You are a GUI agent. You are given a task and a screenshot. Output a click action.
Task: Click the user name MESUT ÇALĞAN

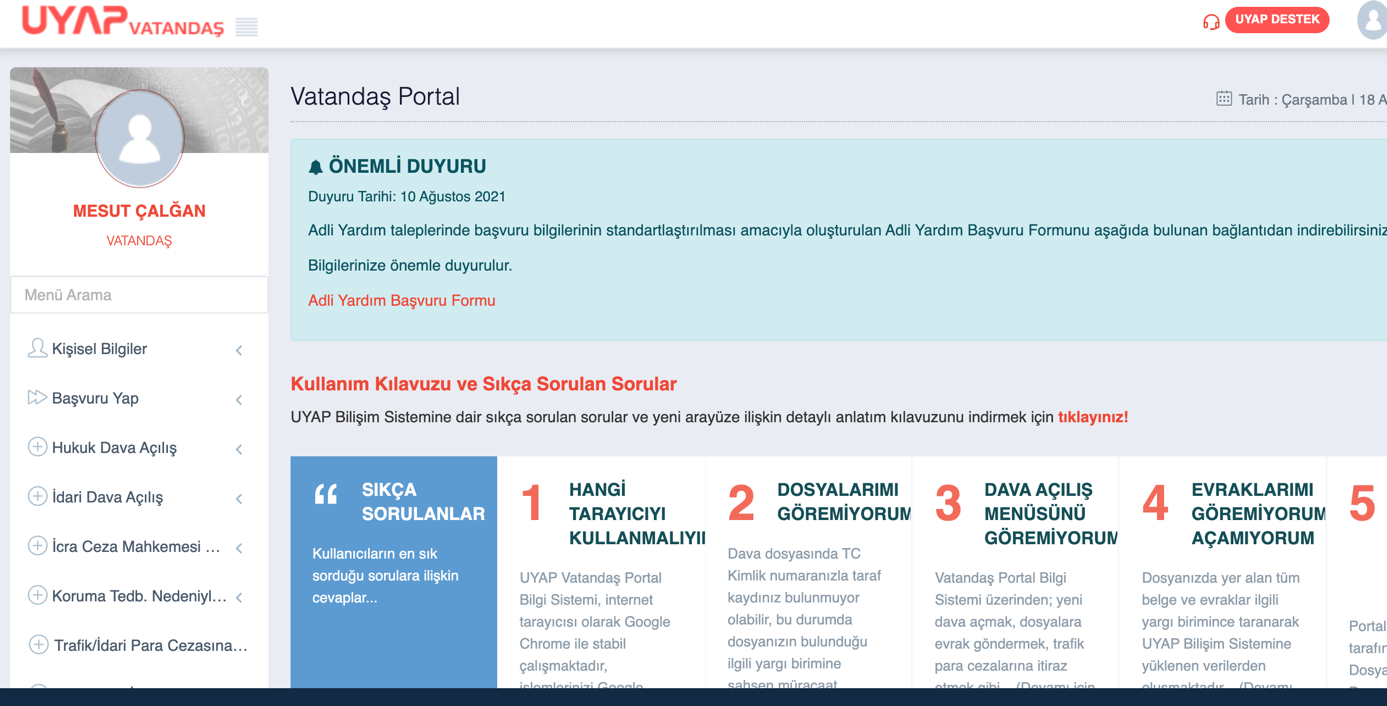click(139, 211)
